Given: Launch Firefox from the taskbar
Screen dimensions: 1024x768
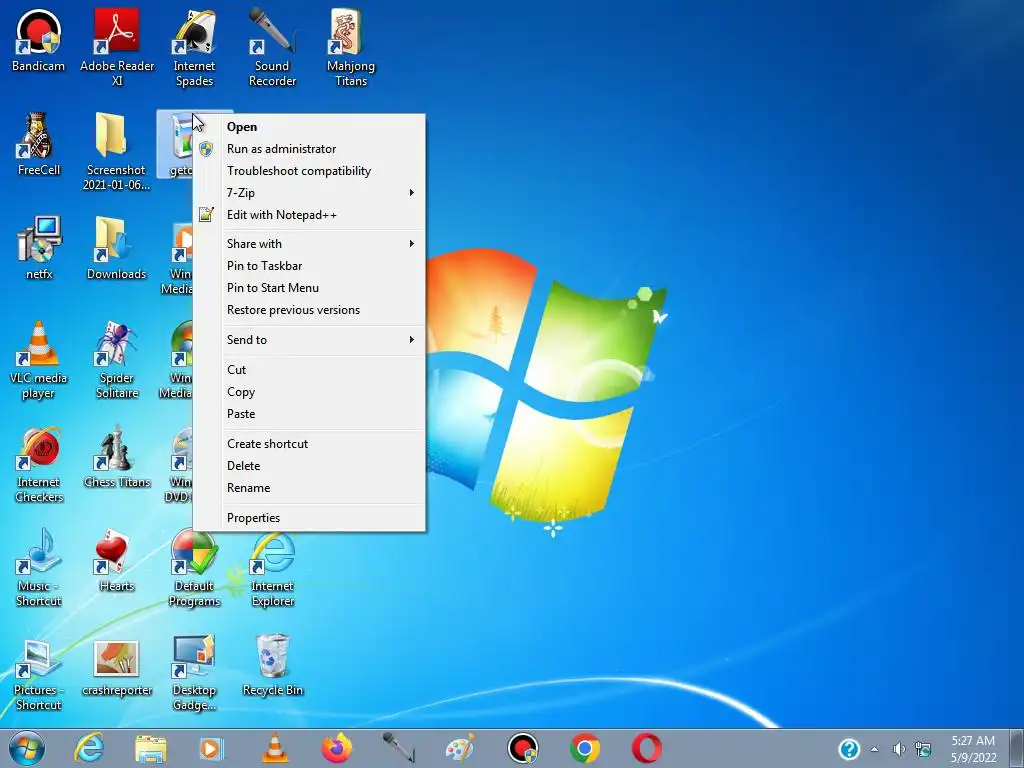Looking at the screenshot, I should coord(336,748).
